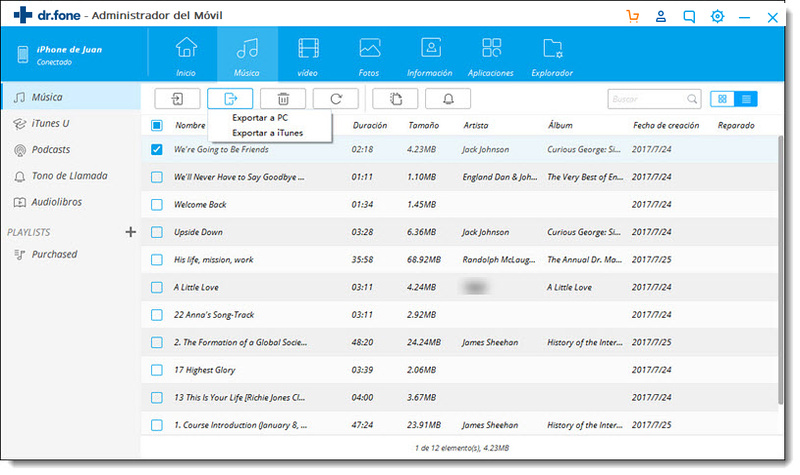Open the user account icon

tap(661, 16)
